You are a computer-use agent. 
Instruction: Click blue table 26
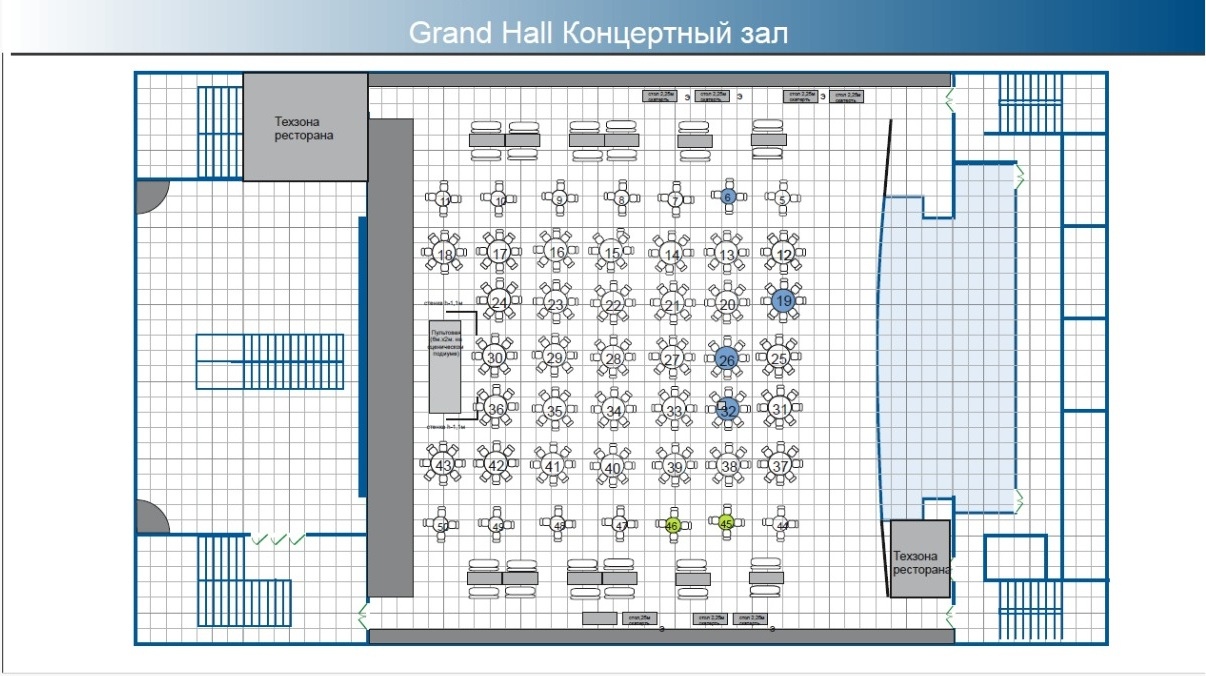727,359
